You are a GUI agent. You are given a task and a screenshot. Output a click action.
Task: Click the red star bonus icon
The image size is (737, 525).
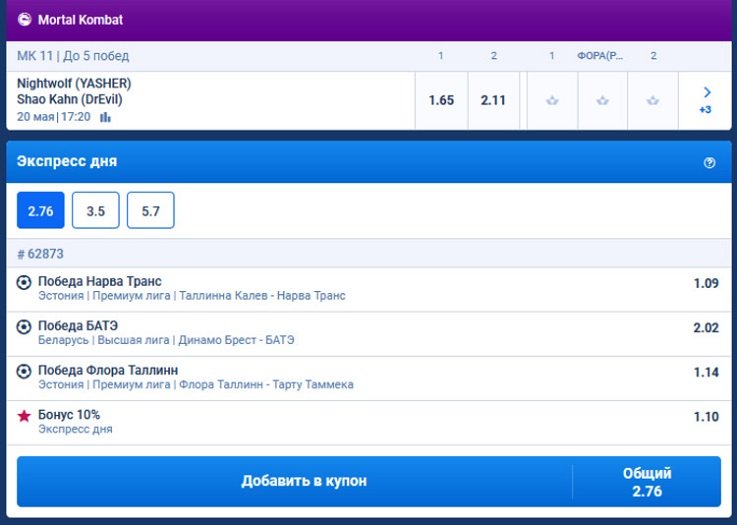pyautogui.click(x=24, y=416)
